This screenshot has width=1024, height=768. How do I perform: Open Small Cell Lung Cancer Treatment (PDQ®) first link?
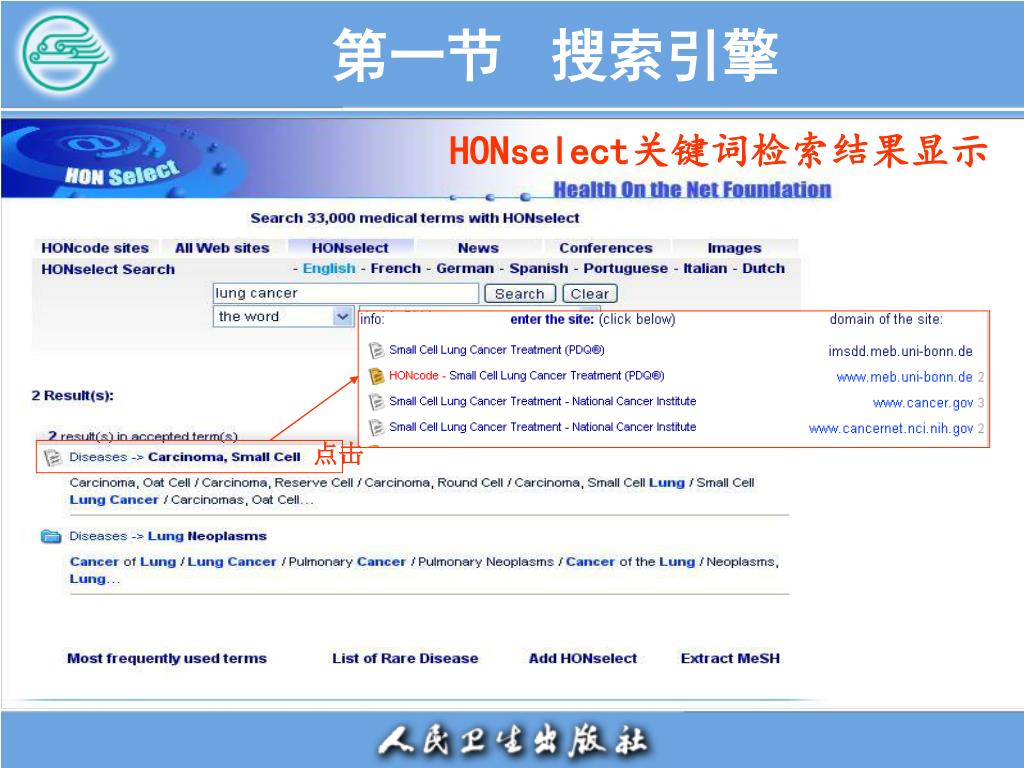[x=496, y=350]
